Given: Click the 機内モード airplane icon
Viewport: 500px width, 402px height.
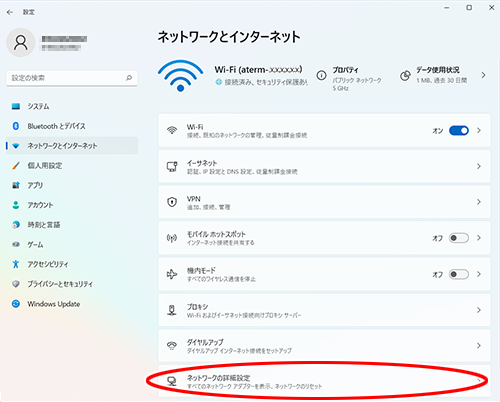Looking at the screenshot, I should tap(172, 274).
